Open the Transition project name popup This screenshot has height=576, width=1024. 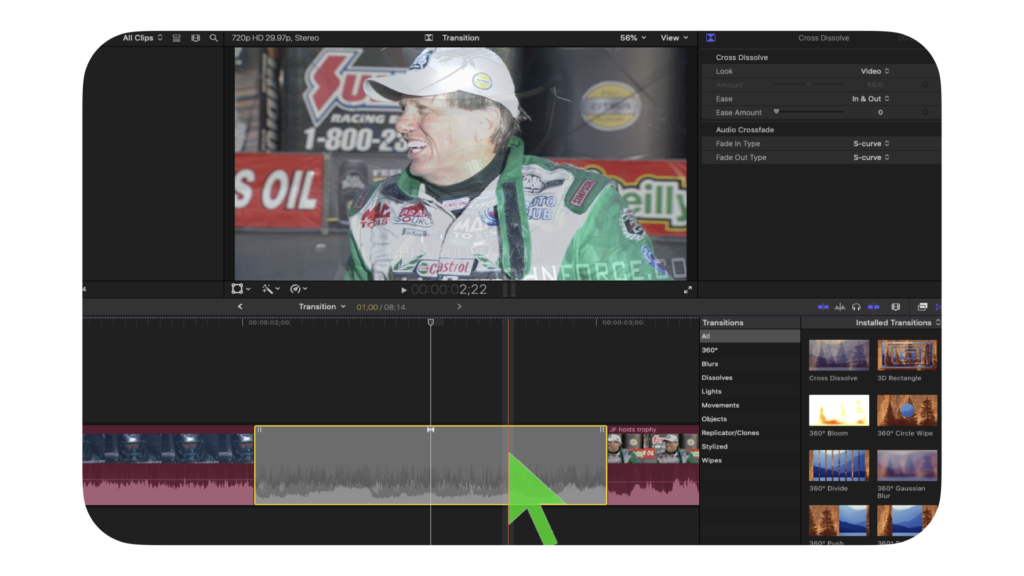click(x=322, y=307)
